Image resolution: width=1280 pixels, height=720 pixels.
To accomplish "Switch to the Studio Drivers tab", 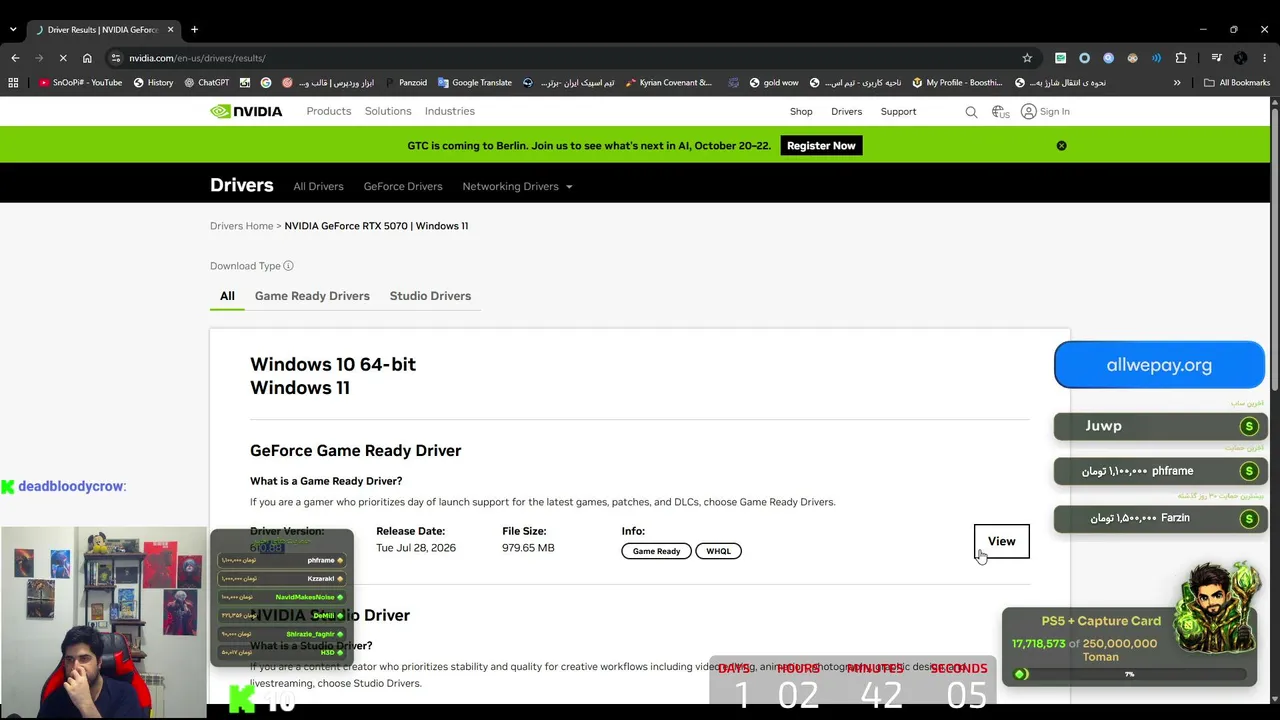I will click(x=430, y=296).
